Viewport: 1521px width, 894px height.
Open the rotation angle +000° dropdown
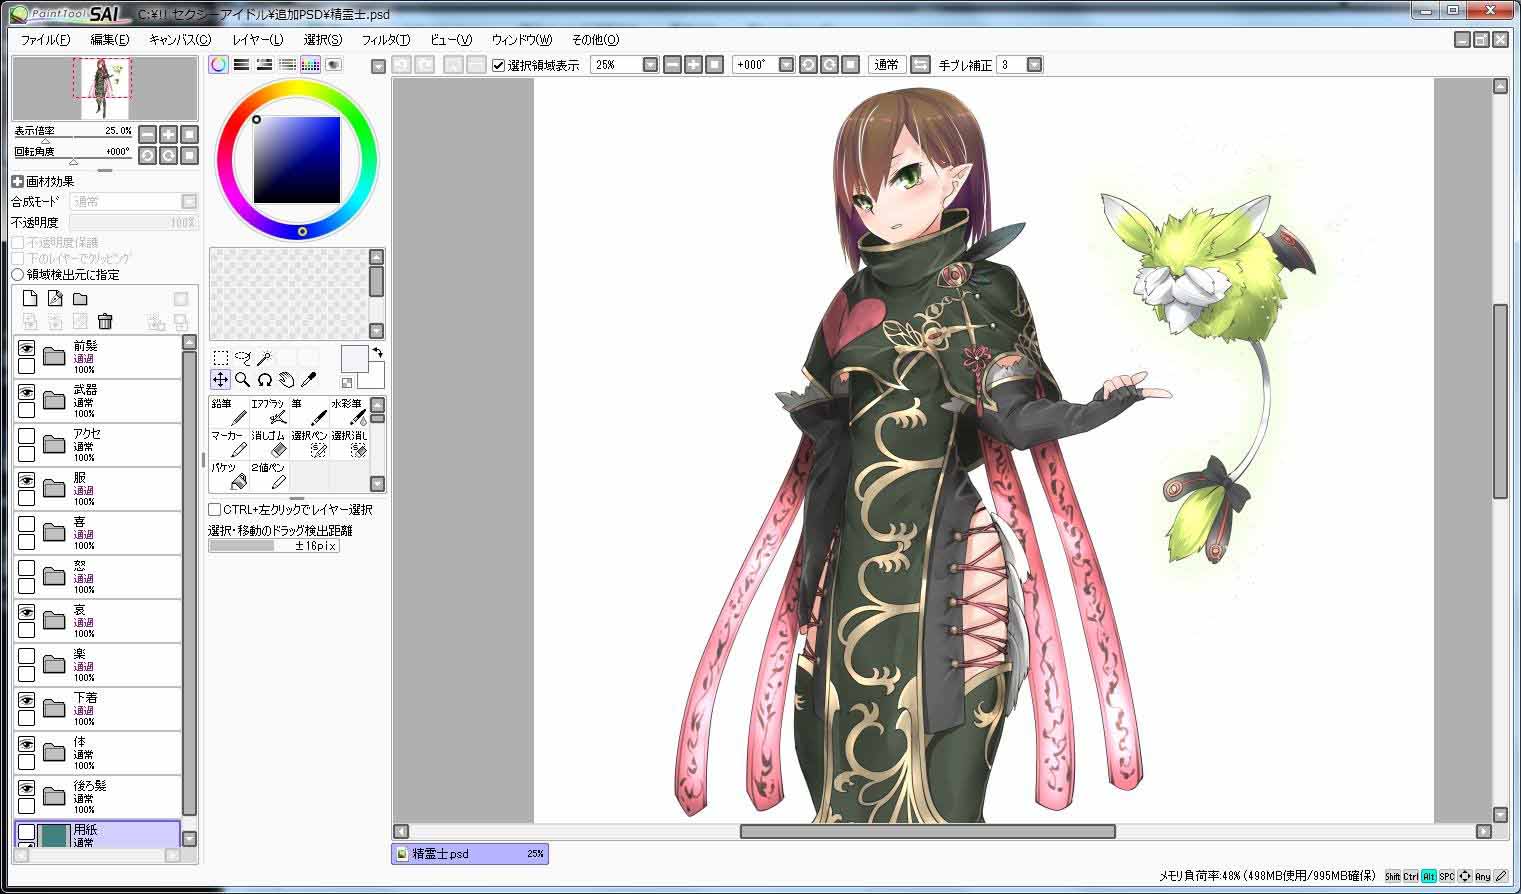pos(786,65)
